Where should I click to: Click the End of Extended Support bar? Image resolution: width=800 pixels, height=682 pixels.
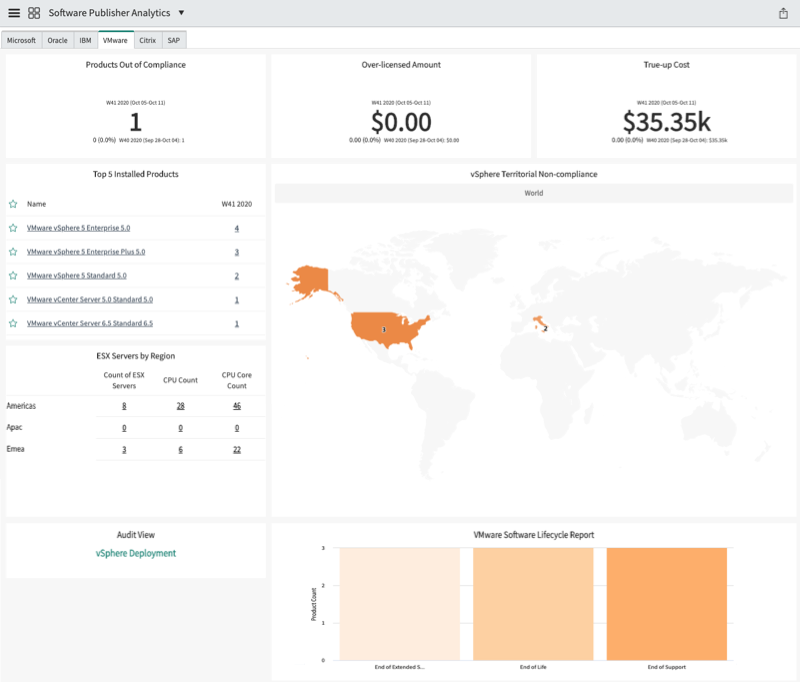tap(399, 604)
